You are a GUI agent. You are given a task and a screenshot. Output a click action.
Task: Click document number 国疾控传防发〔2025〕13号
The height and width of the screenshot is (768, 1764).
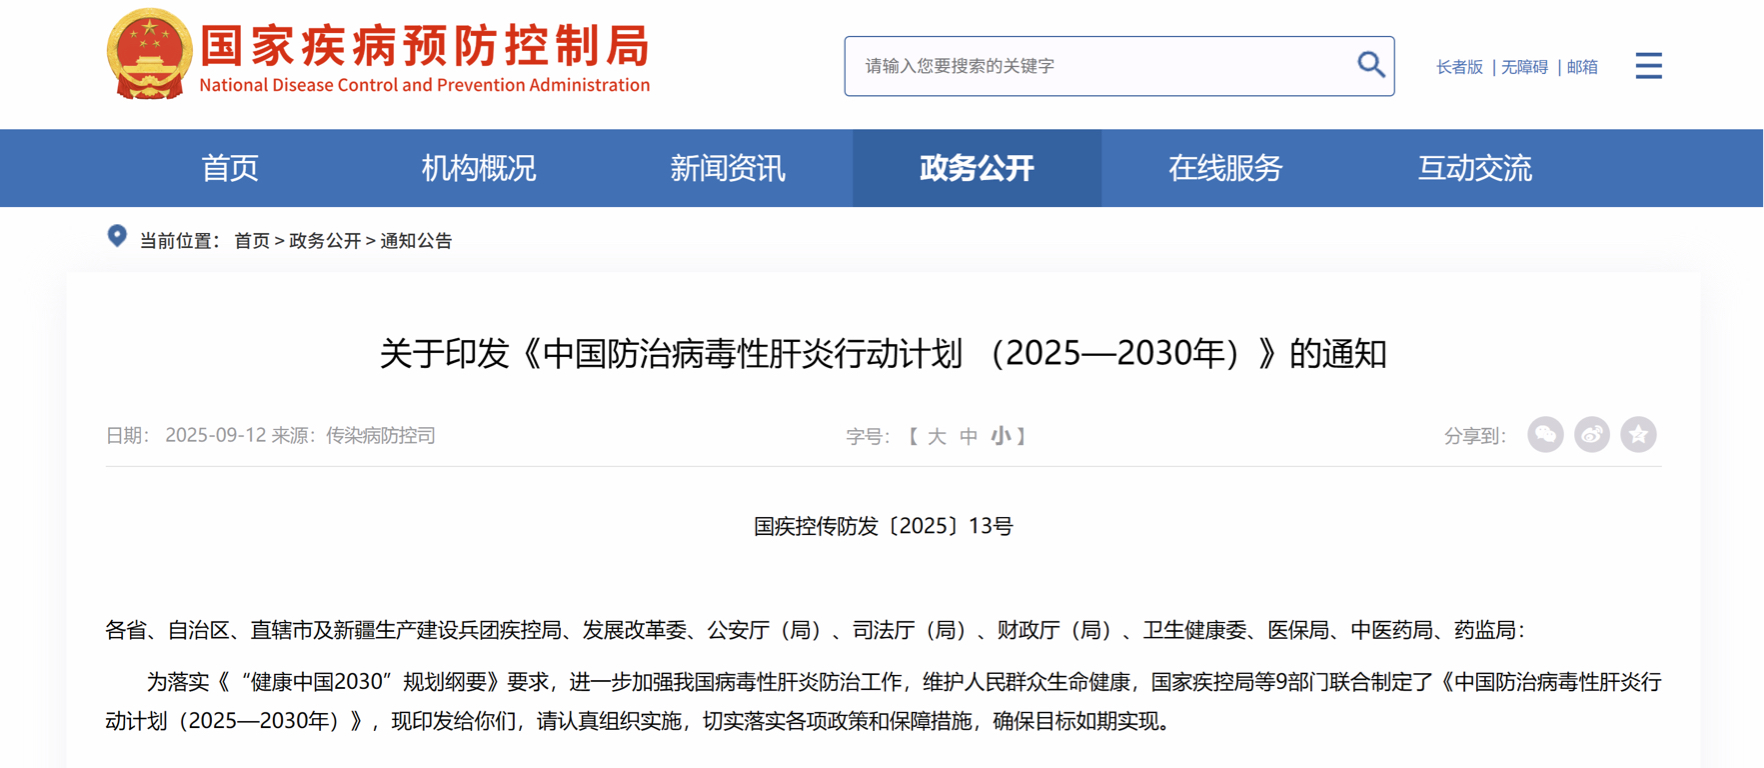[883, 526]
